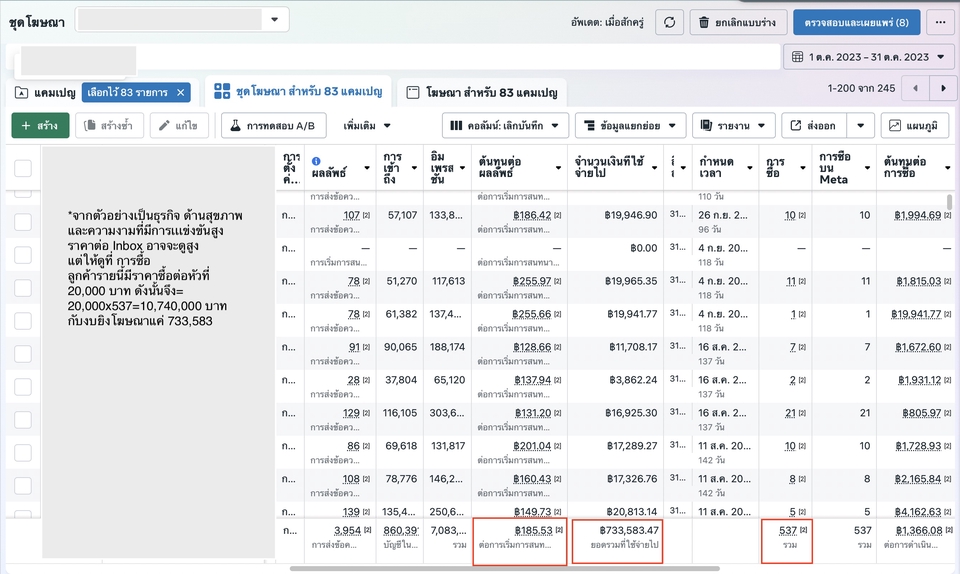
Task: Click the horizontal scrollbar at table bottom
Action: [x=504, y=568]
